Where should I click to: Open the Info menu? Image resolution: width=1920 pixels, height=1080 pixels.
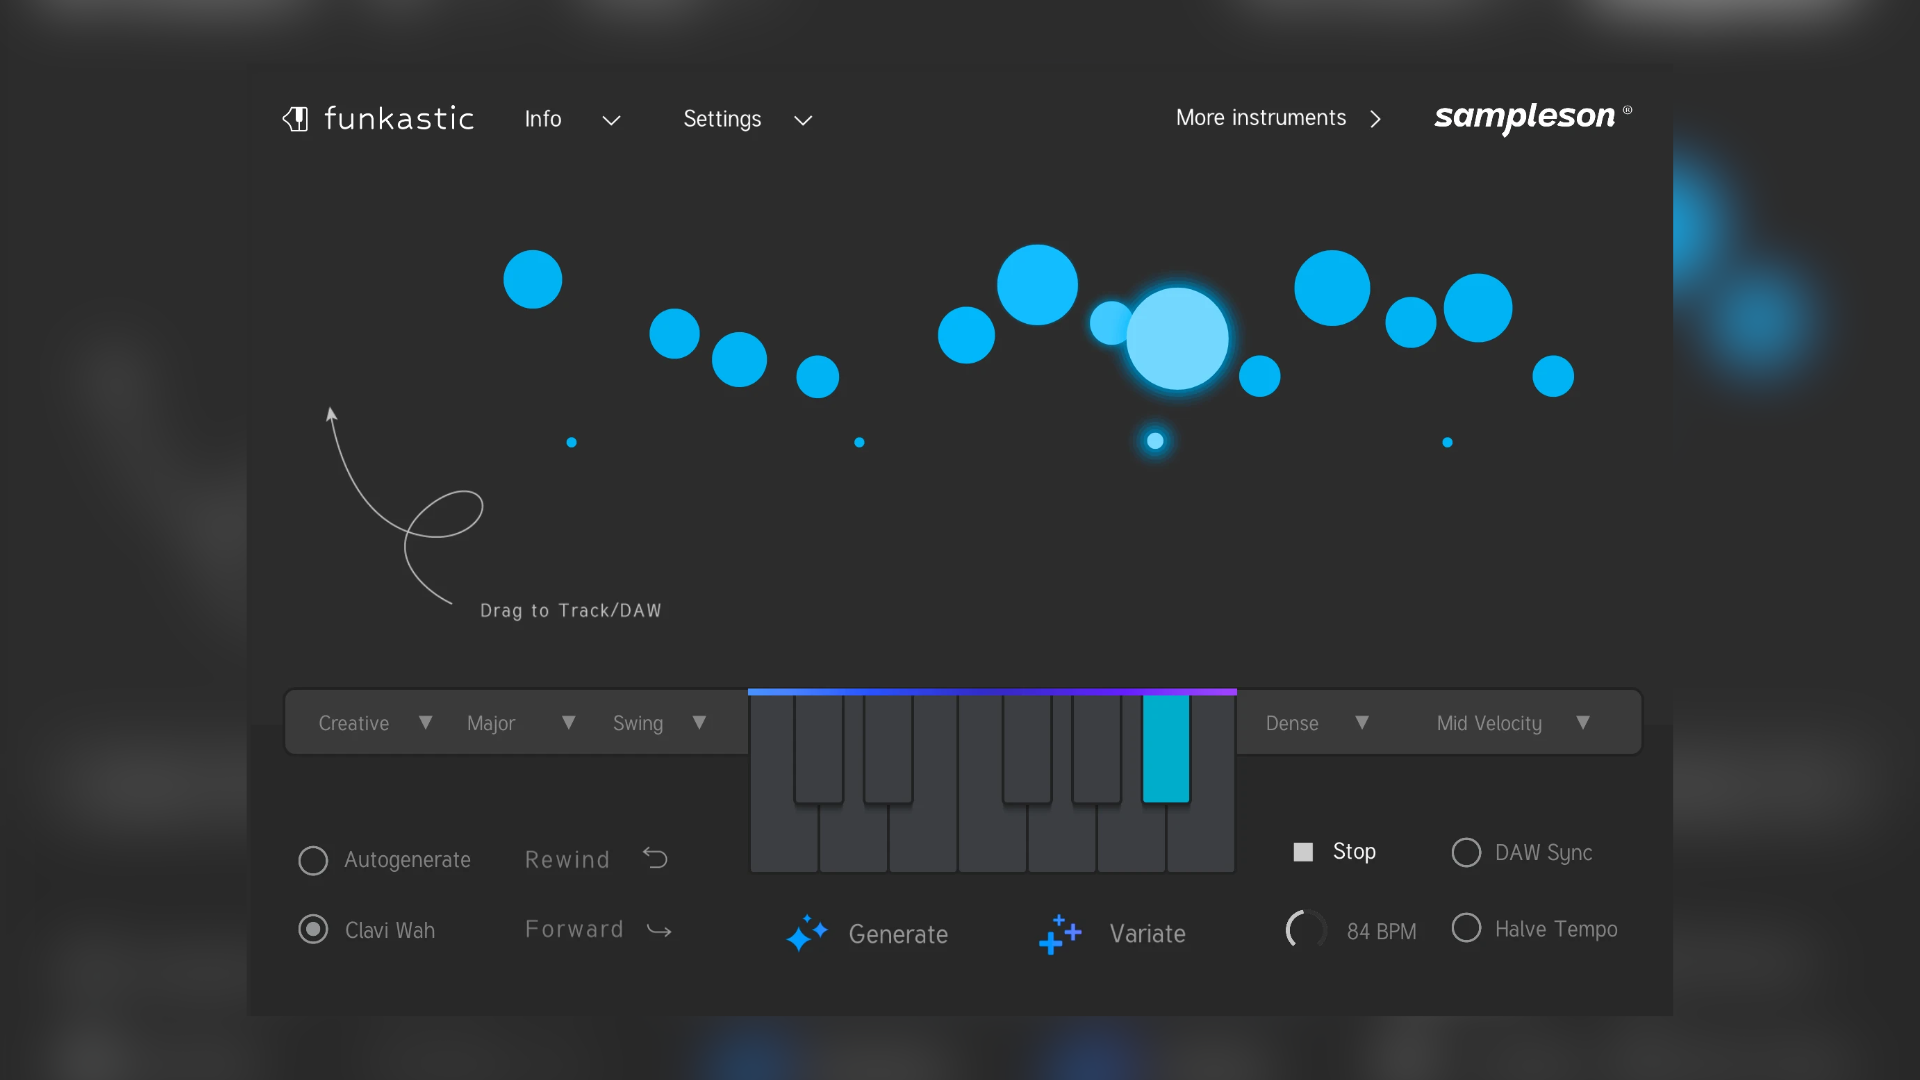click(543, 119)
